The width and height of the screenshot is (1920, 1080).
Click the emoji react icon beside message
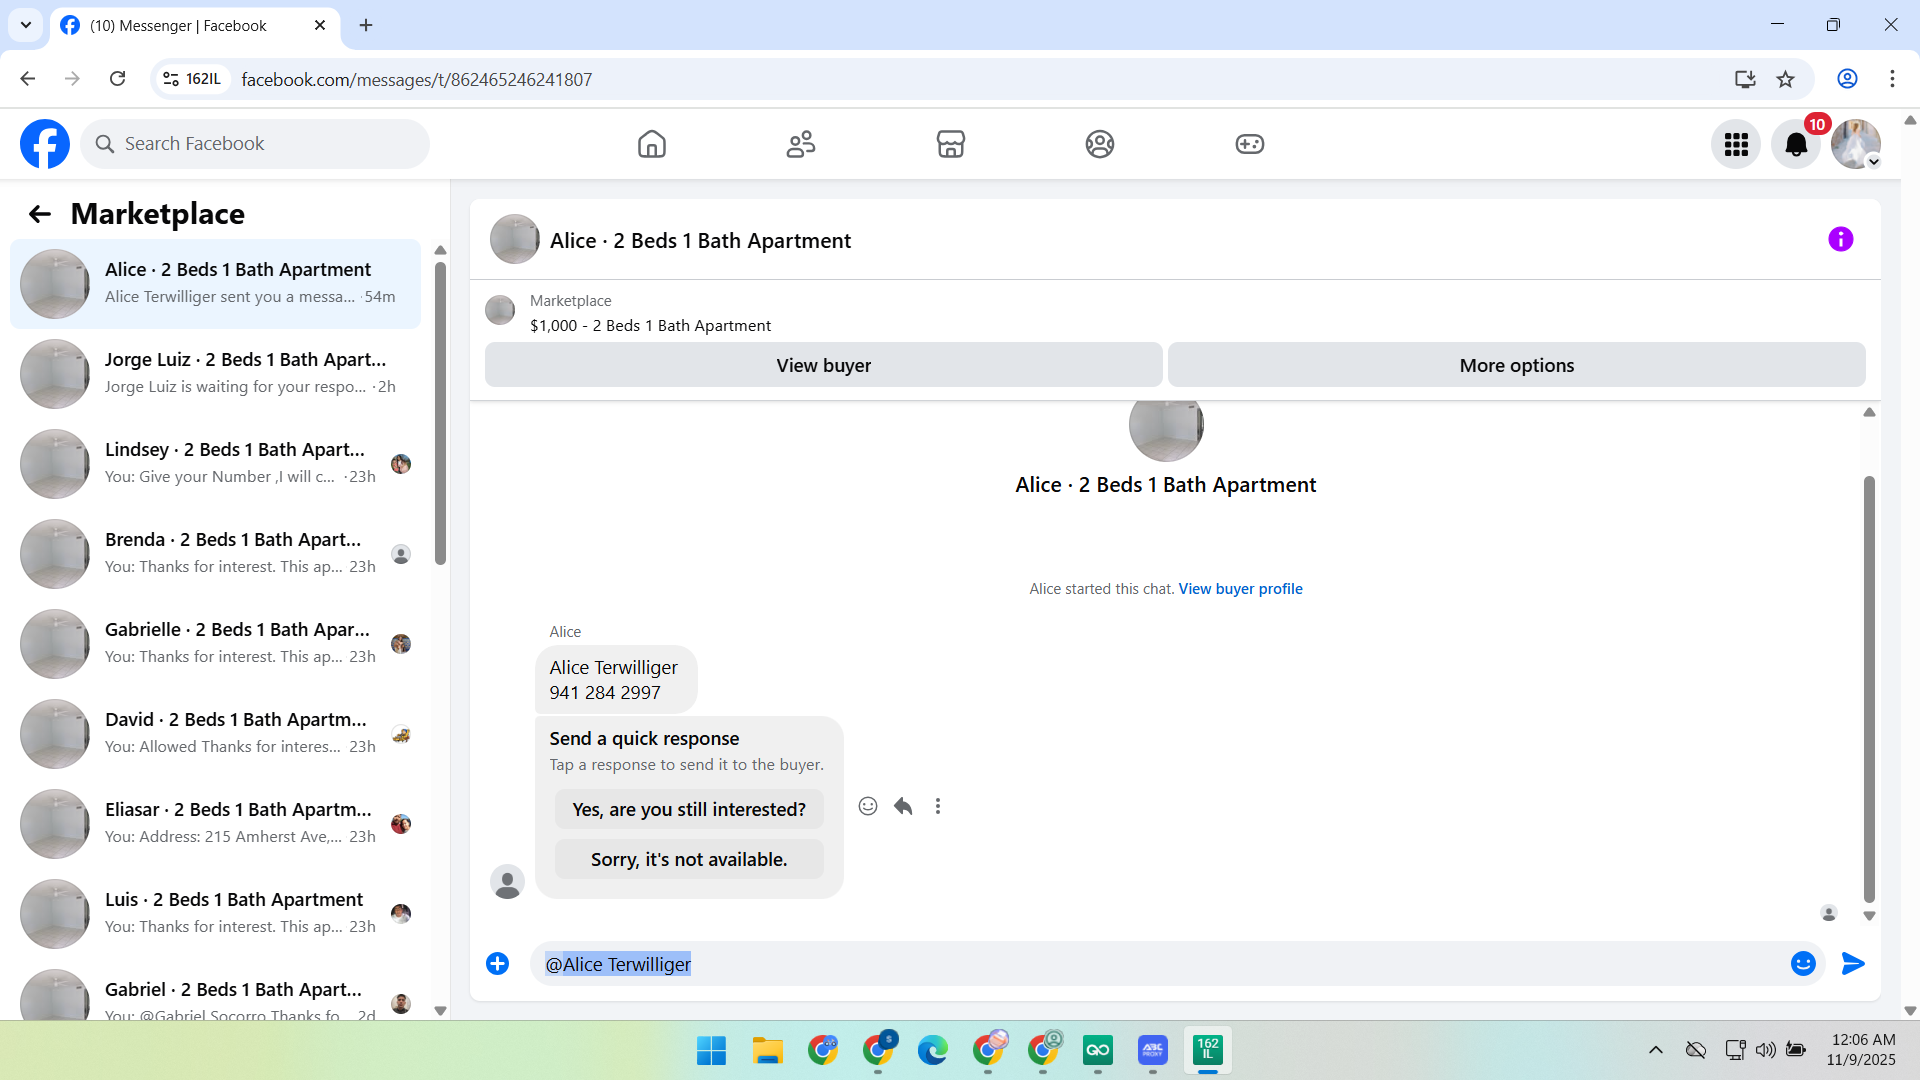(867, 806)
